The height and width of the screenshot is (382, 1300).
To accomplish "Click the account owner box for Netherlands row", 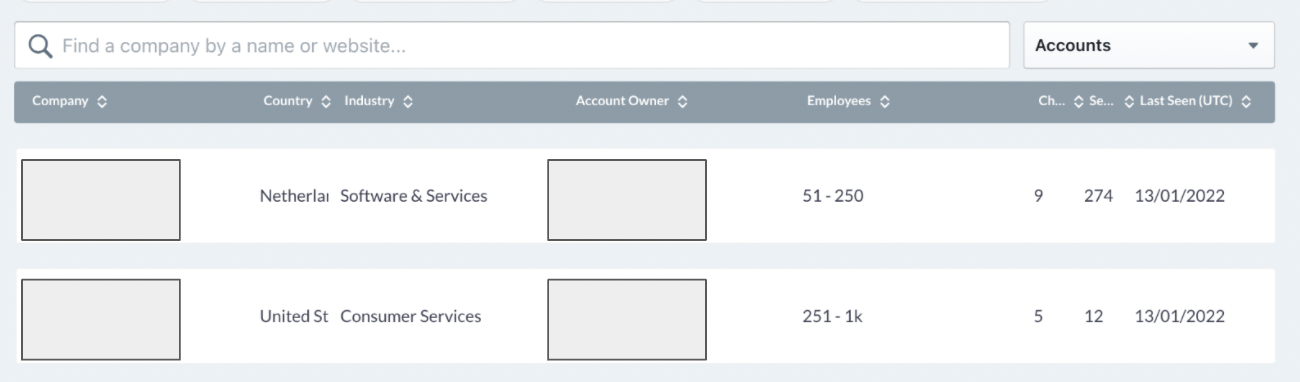I will coord(627,200).
